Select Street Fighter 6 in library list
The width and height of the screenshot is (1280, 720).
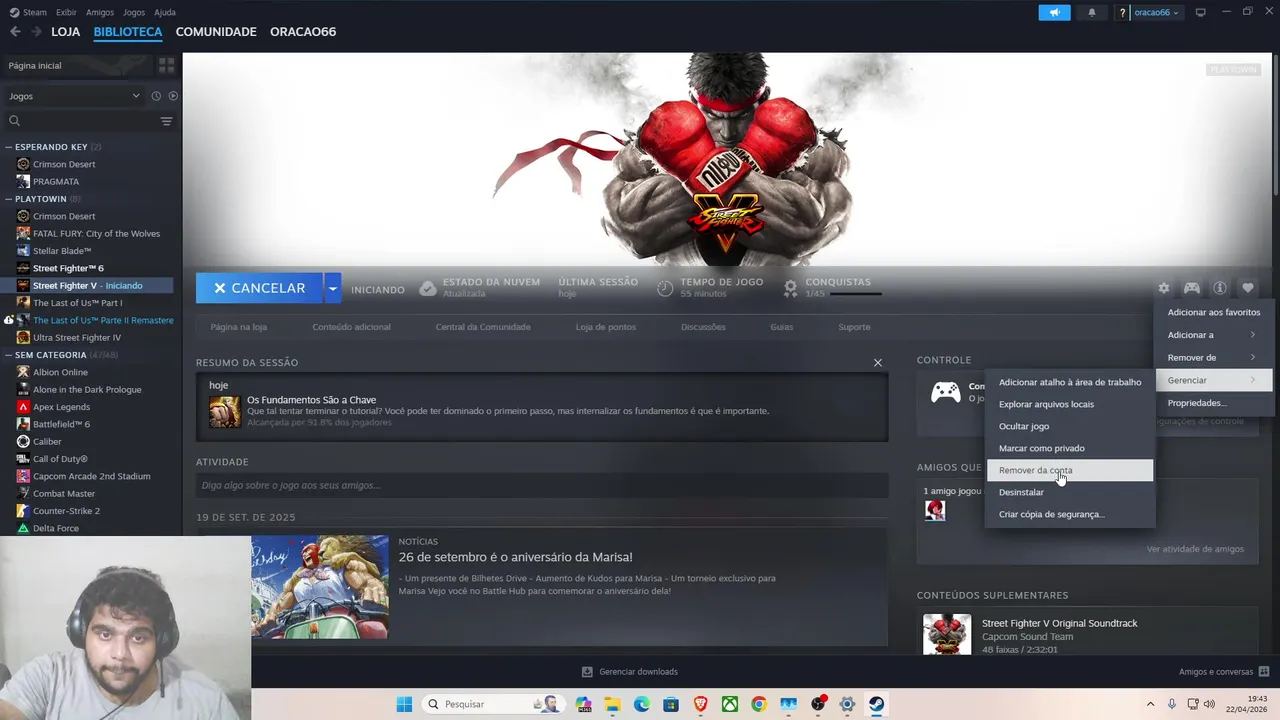68,268
